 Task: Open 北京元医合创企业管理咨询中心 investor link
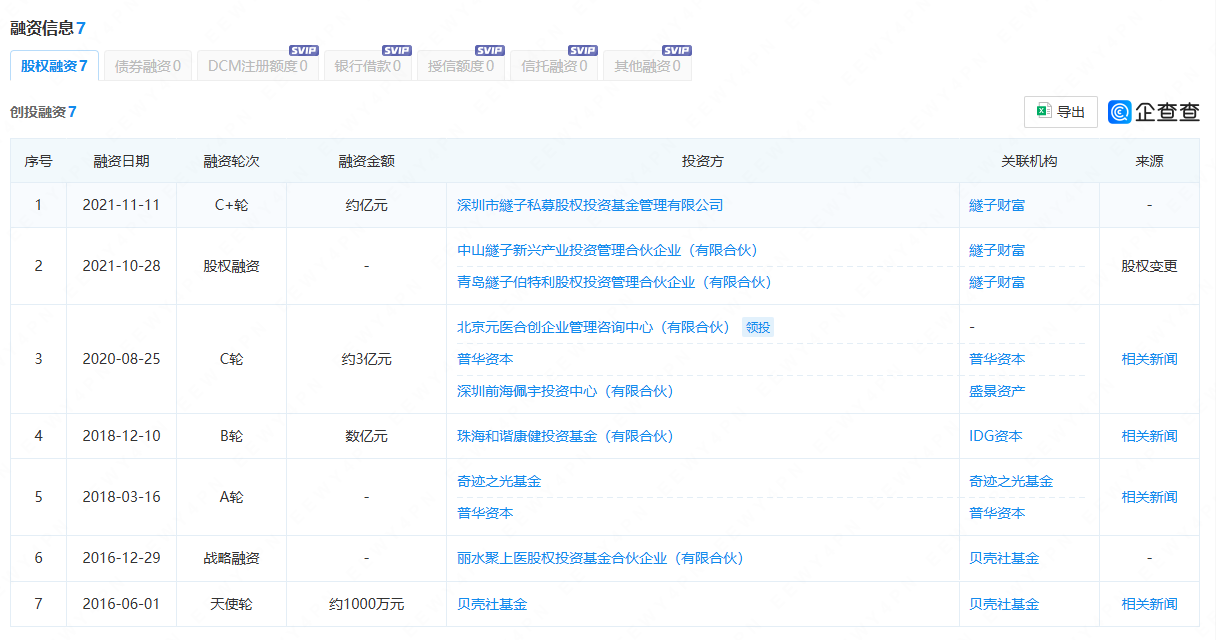pyautogui.click(x=593, y=327)
